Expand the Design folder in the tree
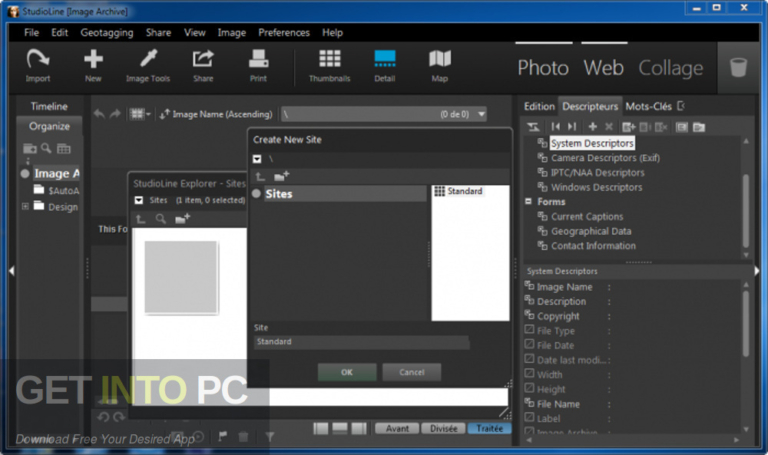 pos(25,207)
